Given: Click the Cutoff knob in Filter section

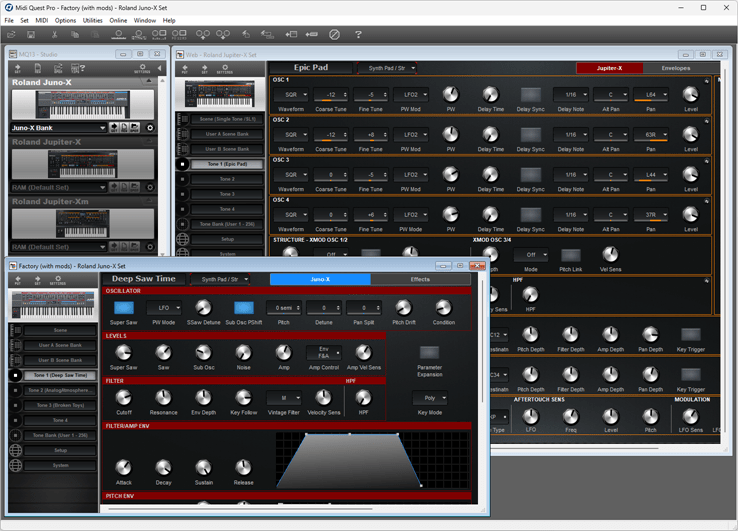Looking at the screenshot, I should tap(124, 398).
